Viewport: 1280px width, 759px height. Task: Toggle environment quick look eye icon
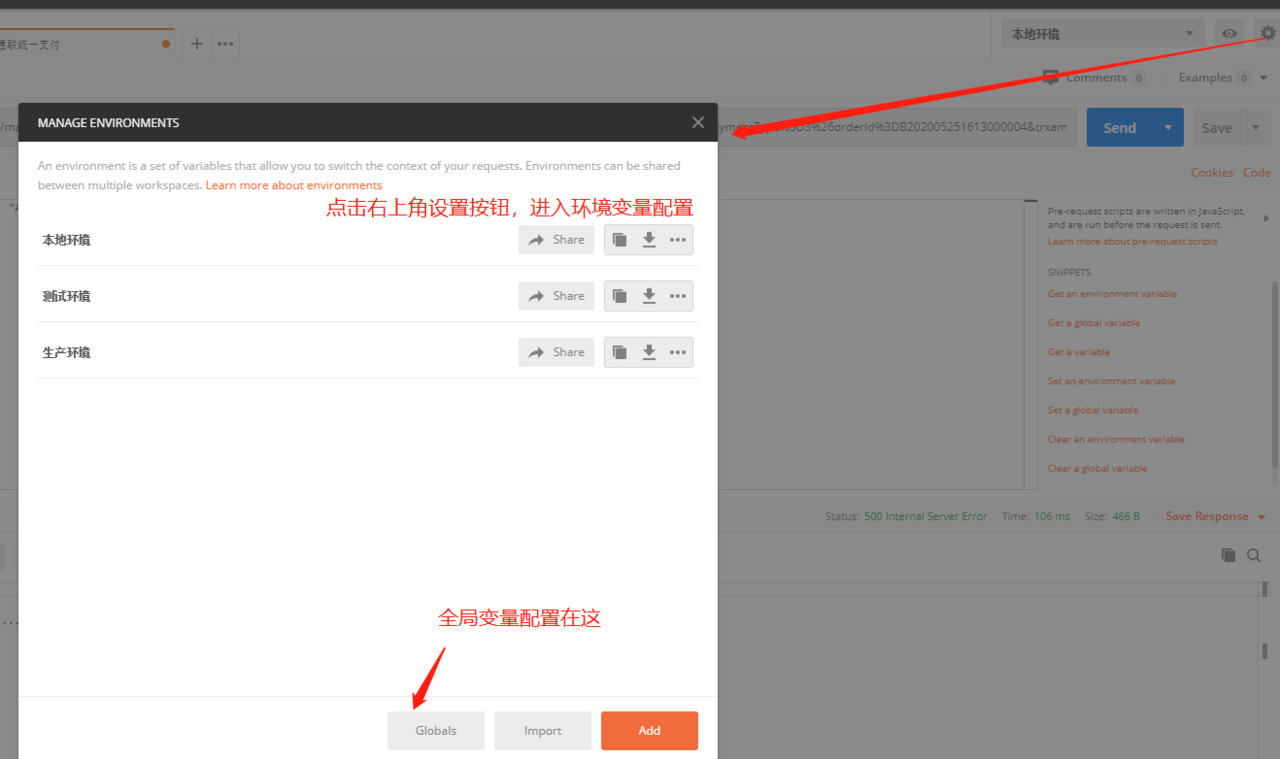tap(1229, 34)
